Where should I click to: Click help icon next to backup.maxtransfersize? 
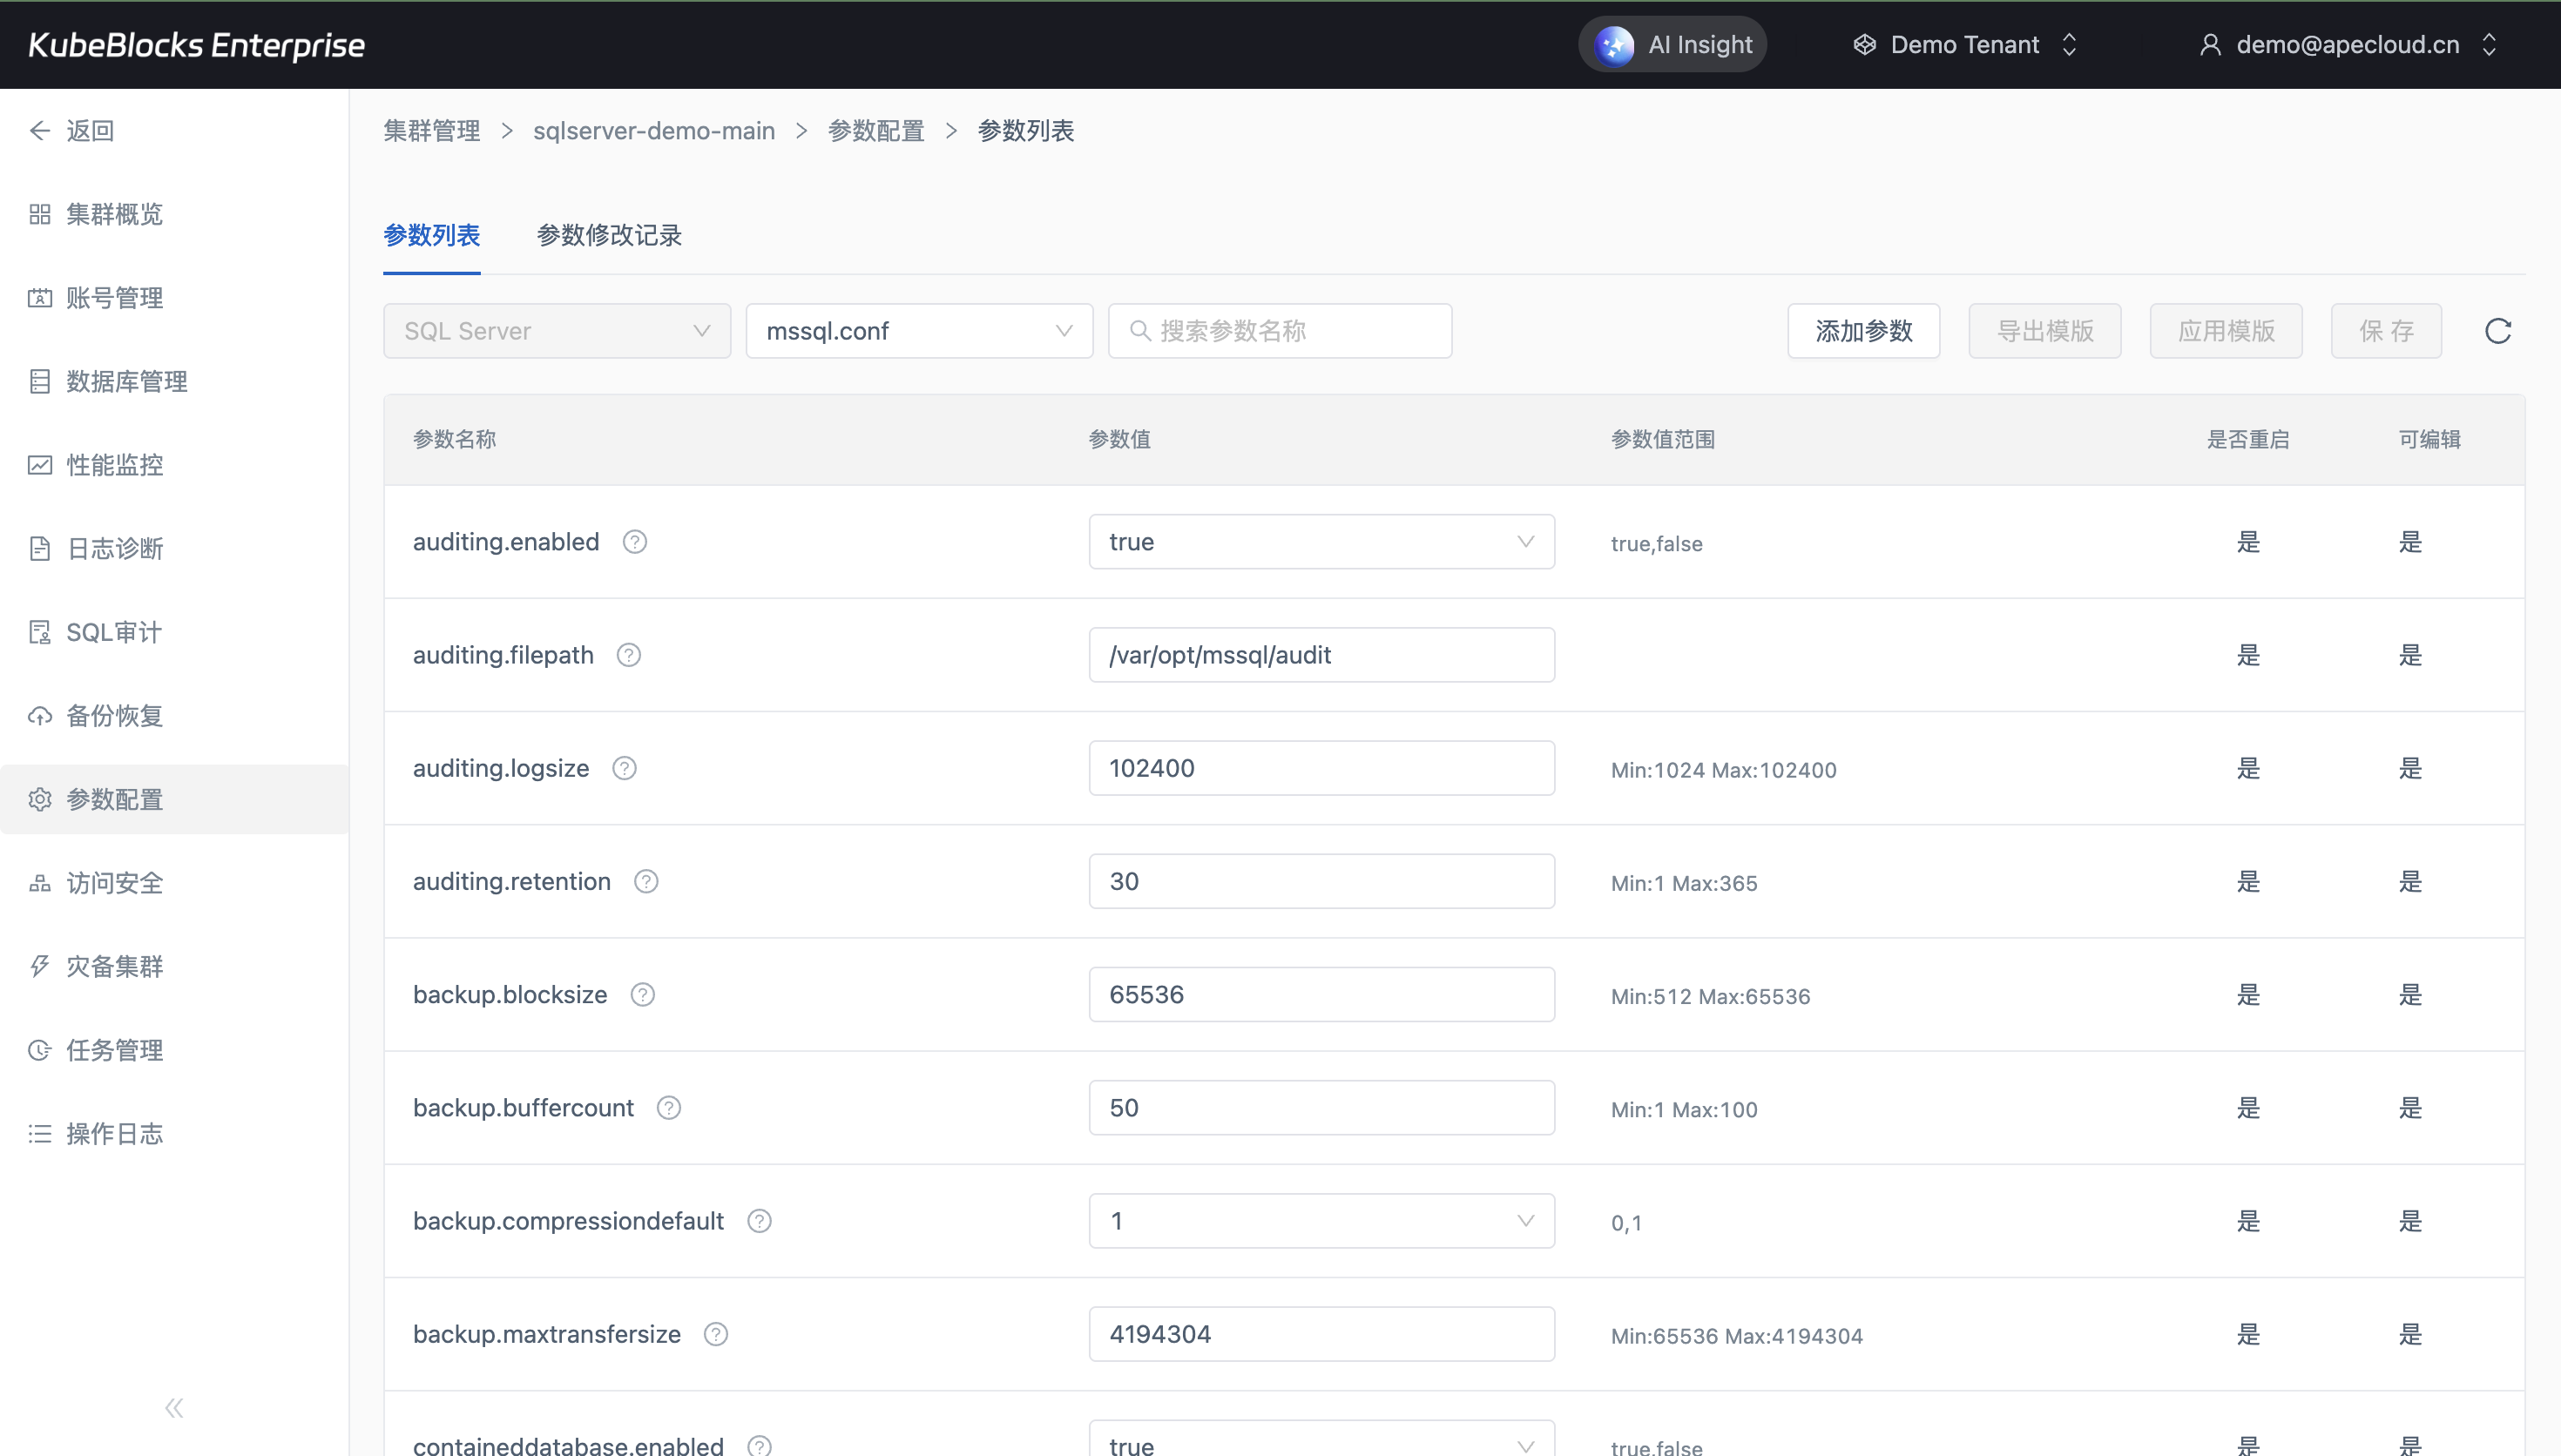click(715, 1334)
